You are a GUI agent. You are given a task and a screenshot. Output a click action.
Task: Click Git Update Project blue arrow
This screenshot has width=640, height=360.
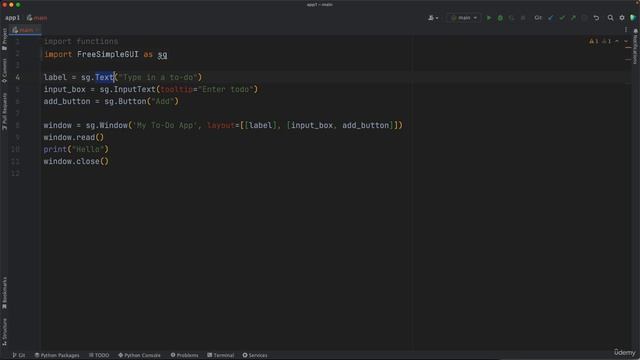(x=551, y=18)
